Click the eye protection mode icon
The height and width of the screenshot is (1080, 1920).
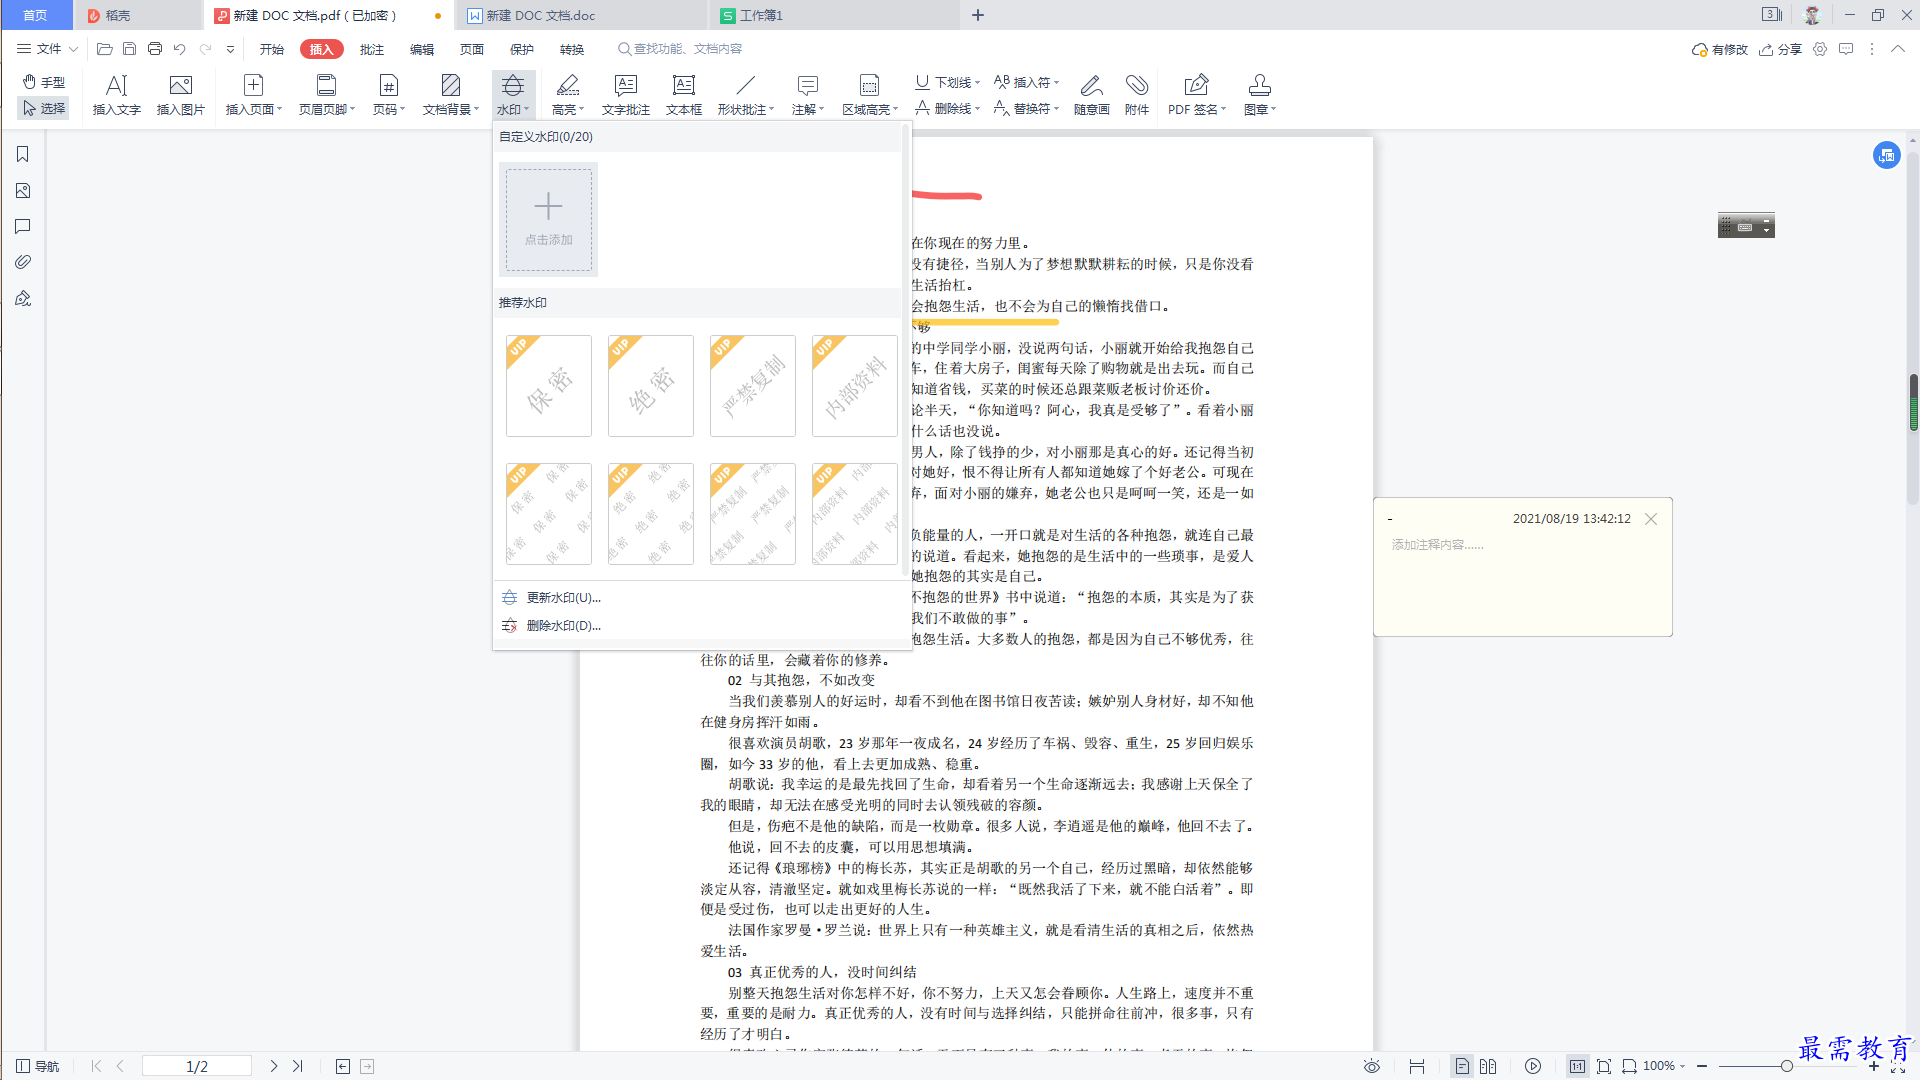1372,1066
